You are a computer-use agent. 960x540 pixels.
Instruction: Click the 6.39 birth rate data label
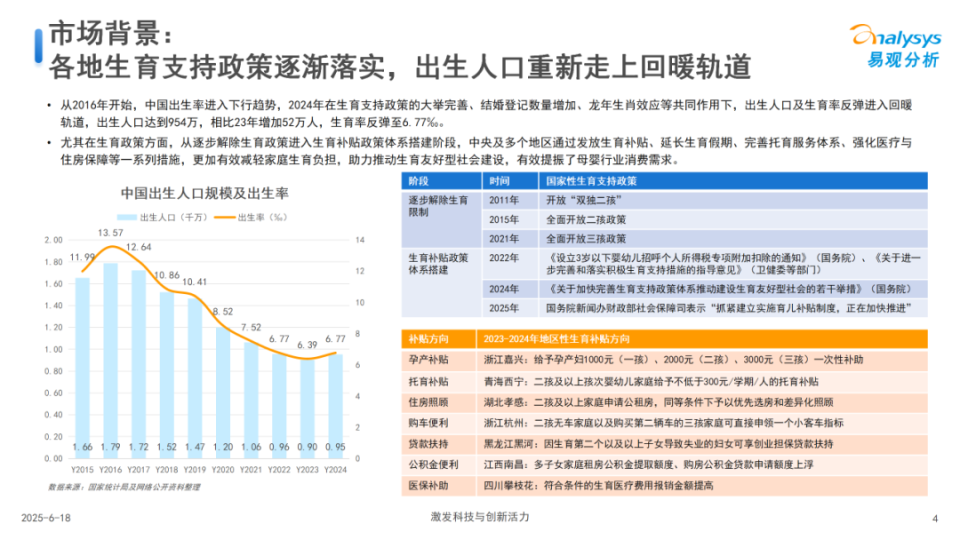tap(307, 345)
